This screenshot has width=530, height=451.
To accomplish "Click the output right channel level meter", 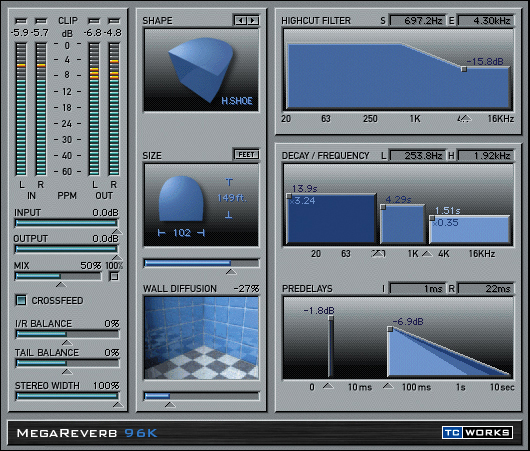I will click(114, 109).
